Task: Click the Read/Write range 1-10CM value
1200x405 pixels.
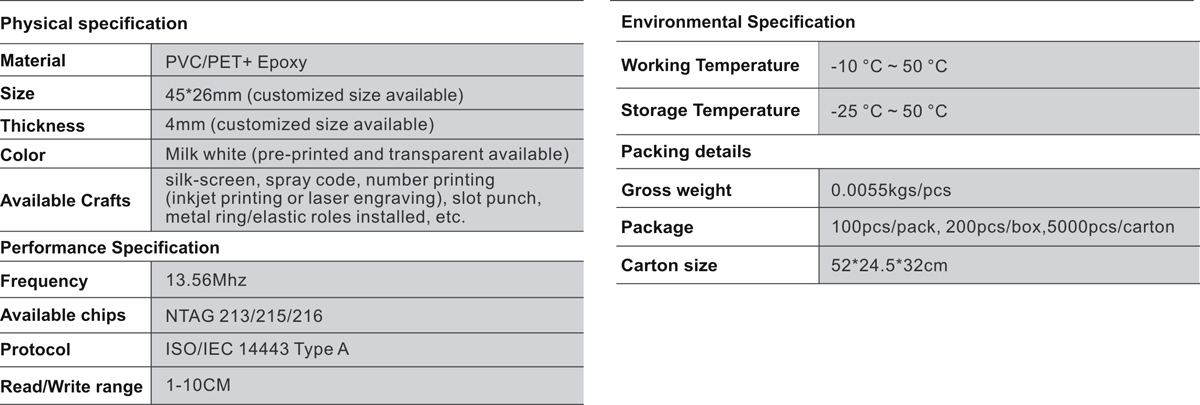Action: click(x=199, y=384)
